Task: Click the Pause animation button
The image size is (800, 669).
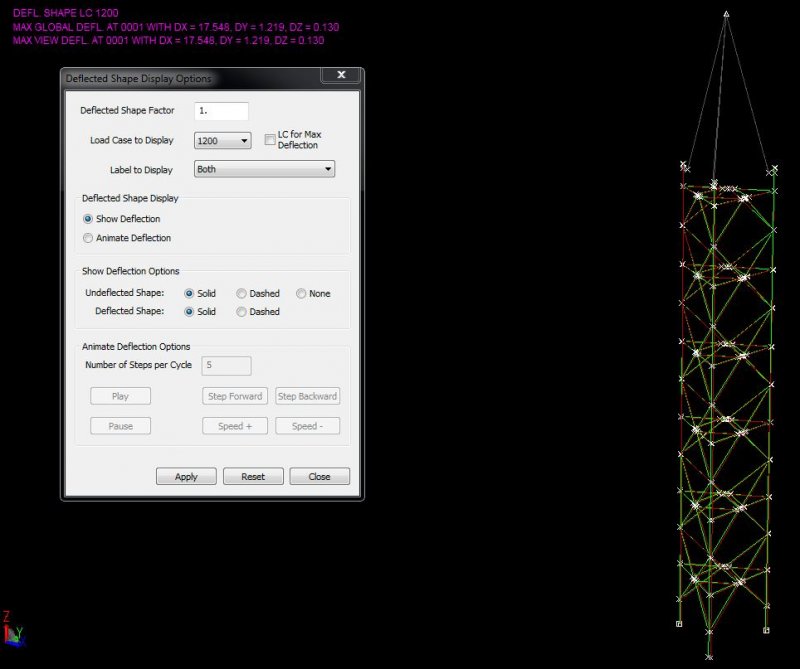Action: tap(120, 426)
